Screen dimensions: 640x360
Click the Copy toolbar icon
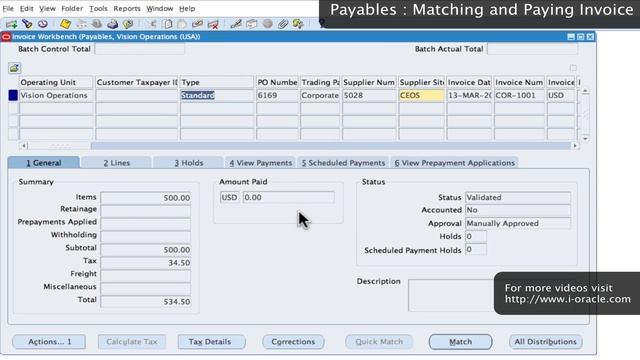(167, 24)
